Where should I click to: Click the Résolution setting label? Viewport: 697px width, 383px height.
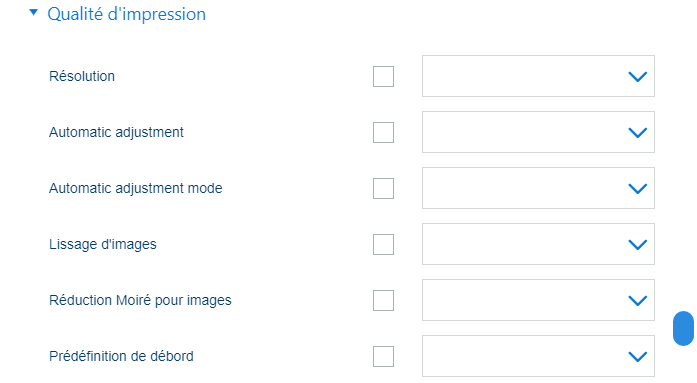pos(82,76)
